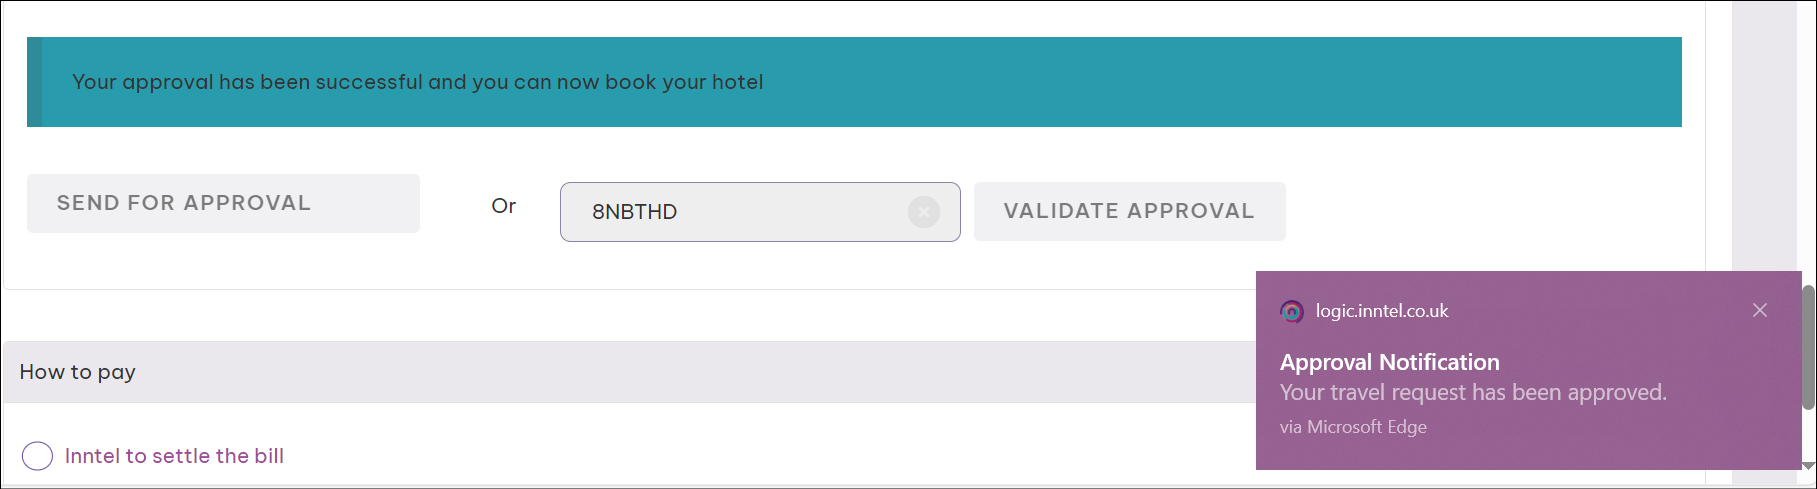Click the approval successful banner message
This screenshot has height=489, width=1817.
(x=417, y=82)
